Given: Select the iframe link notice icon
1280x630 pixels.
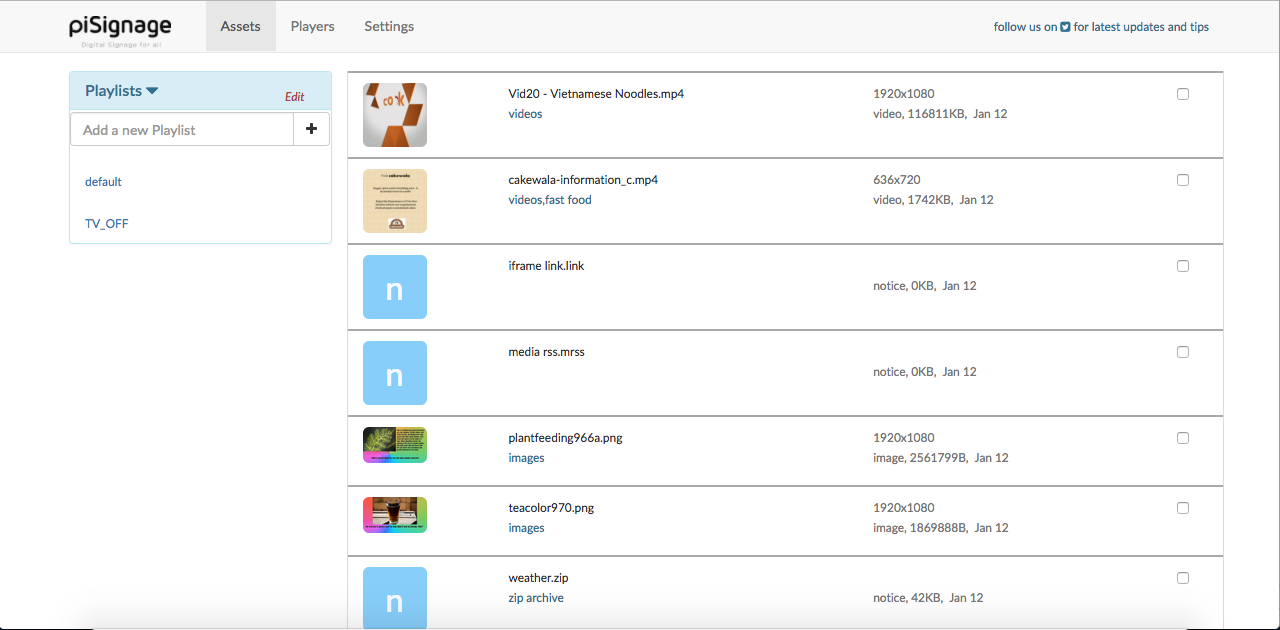Looking at the screenshot, I should click(394, 287).
